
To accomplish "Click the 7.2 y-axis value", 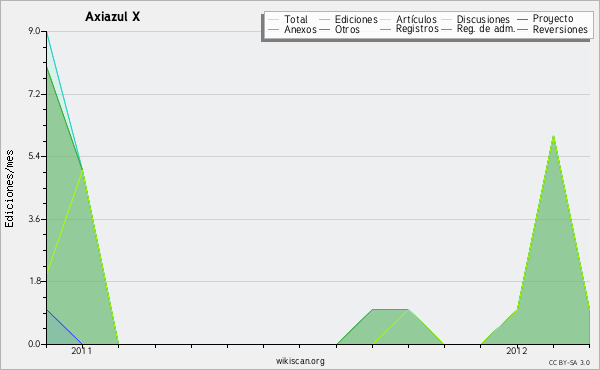I will point(34,94).
